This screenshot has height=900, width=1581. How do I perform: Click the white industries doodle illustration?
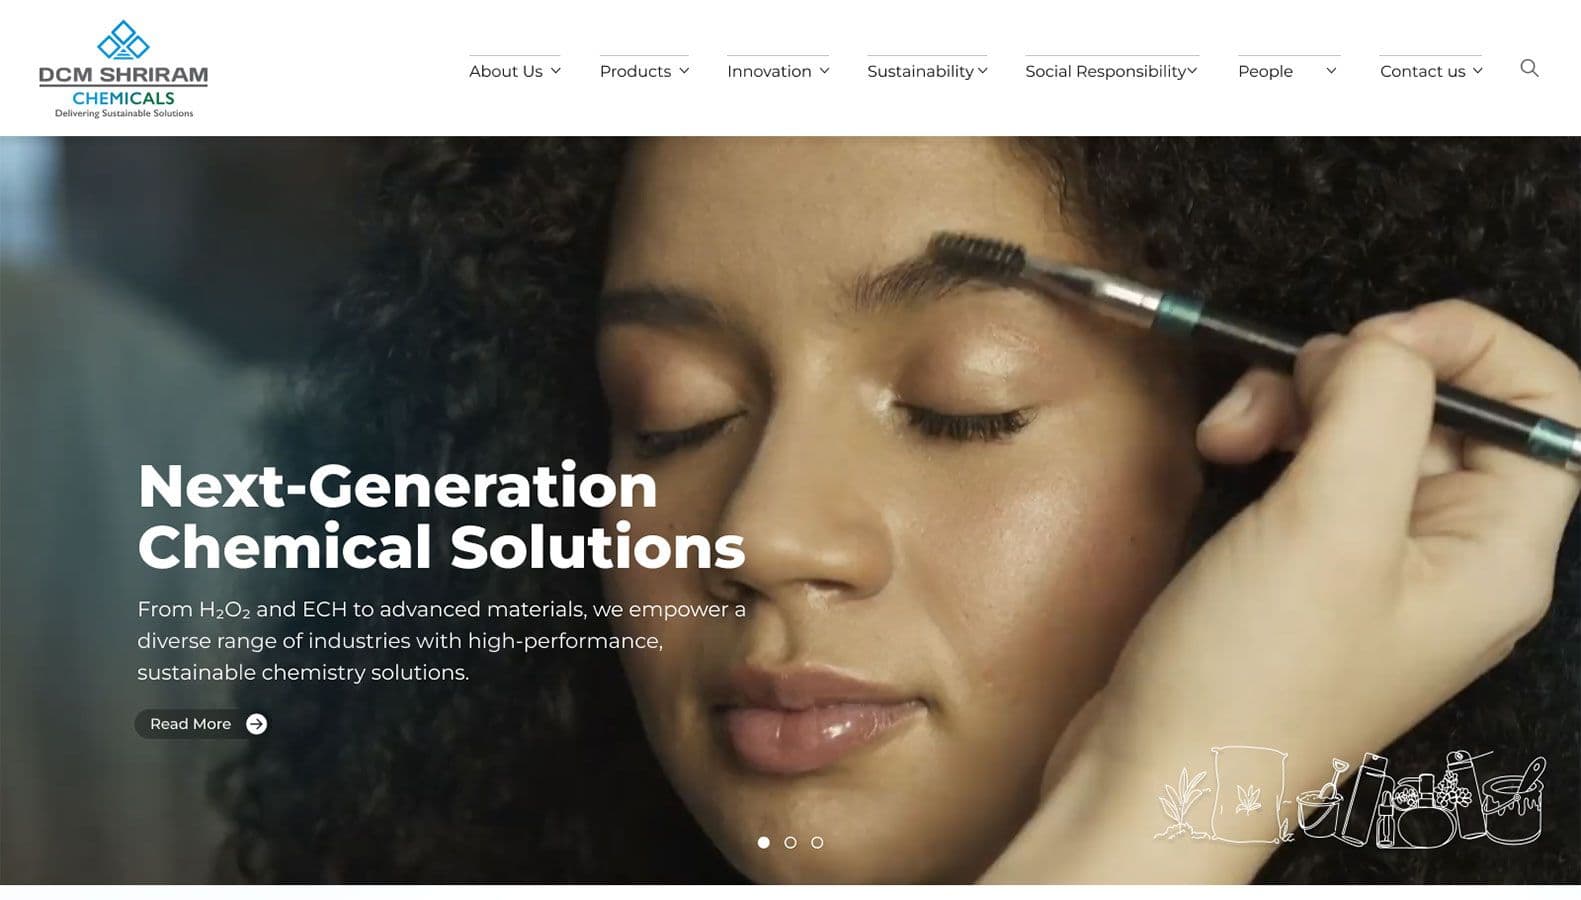pyautogui.click(x=1350, y=797)
